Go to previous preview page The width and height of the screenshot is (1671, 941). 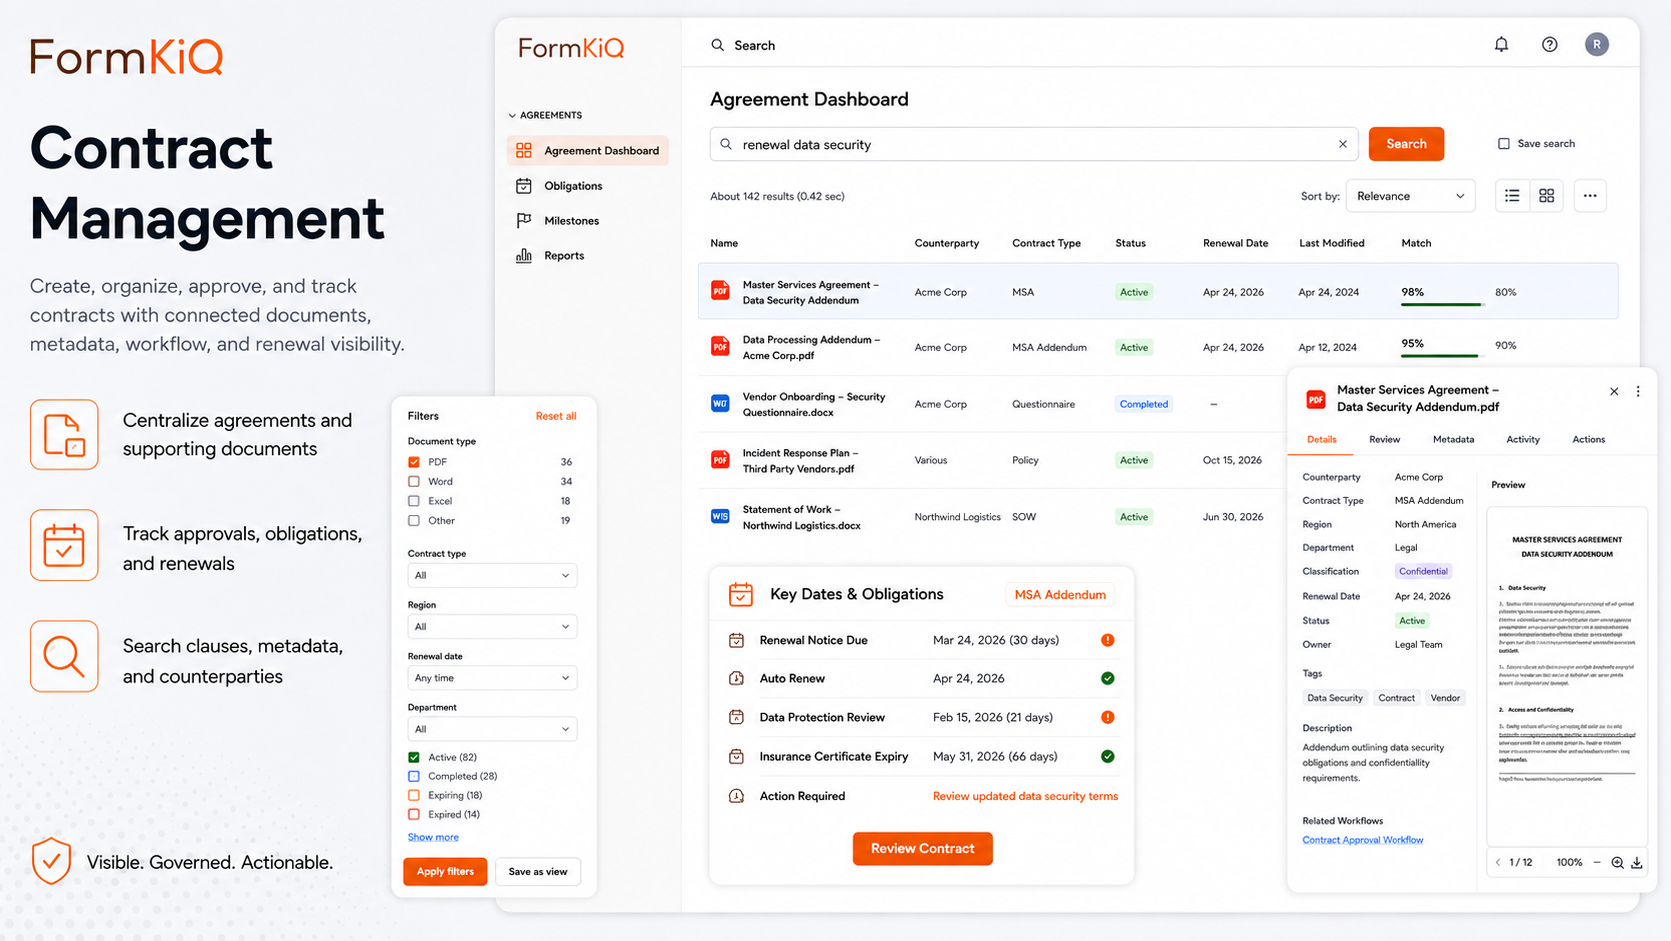click(1498, 862)
